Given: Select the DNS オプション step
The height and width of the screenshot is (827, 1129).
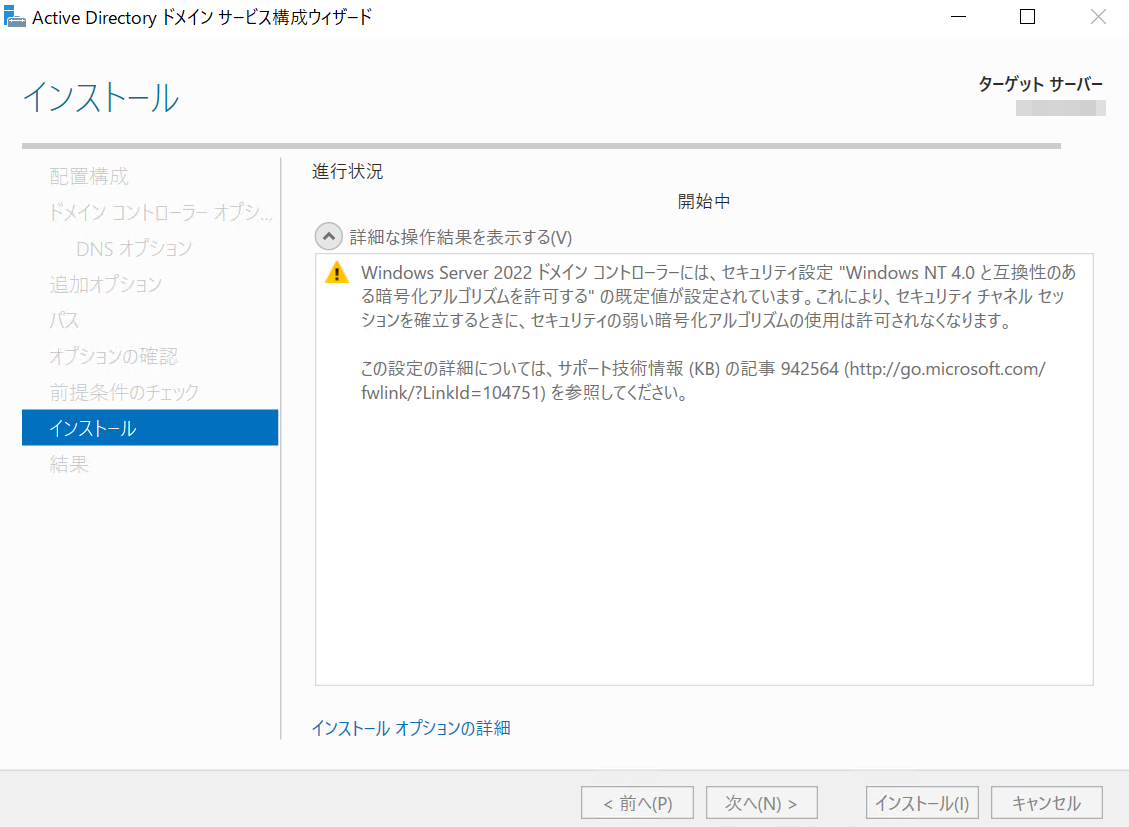Looking at the screenshot, I should [x=135, y=248].
